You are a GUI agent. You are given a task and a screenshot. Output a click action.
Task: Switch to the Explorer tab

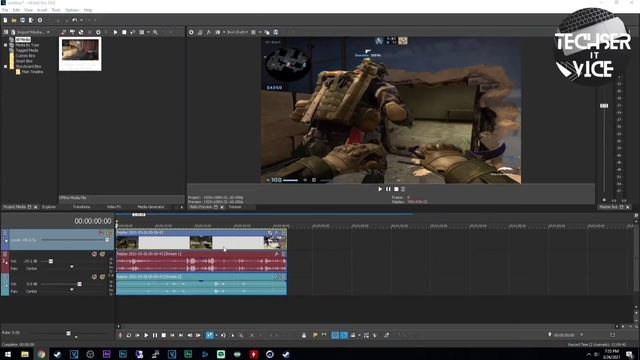pos(49,207)
